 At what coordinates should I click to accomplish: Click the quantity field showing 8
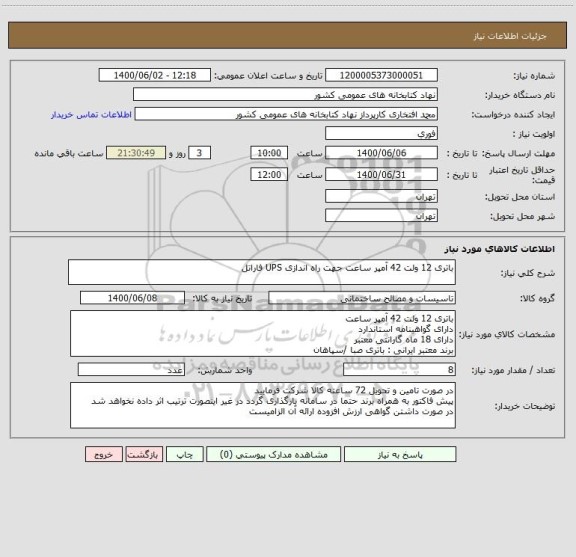pos(399,370)
